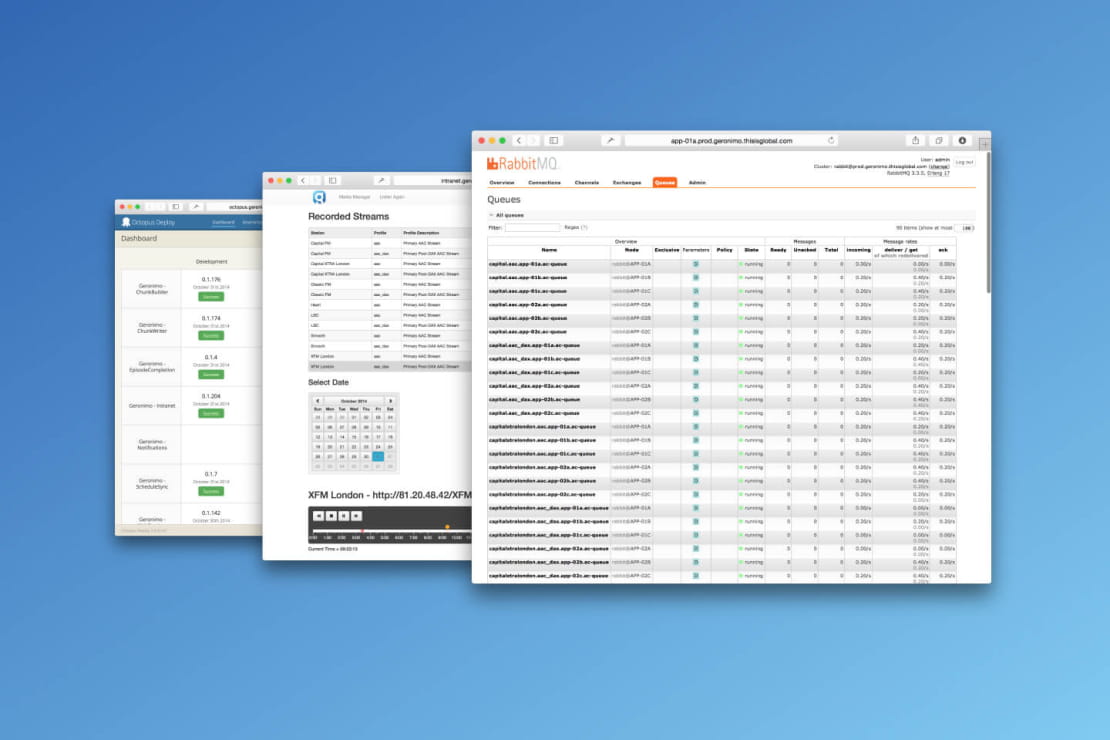Show all tabs in the RabbitMQ window
The image size is (1110, 740).
(x=939, y=140)
